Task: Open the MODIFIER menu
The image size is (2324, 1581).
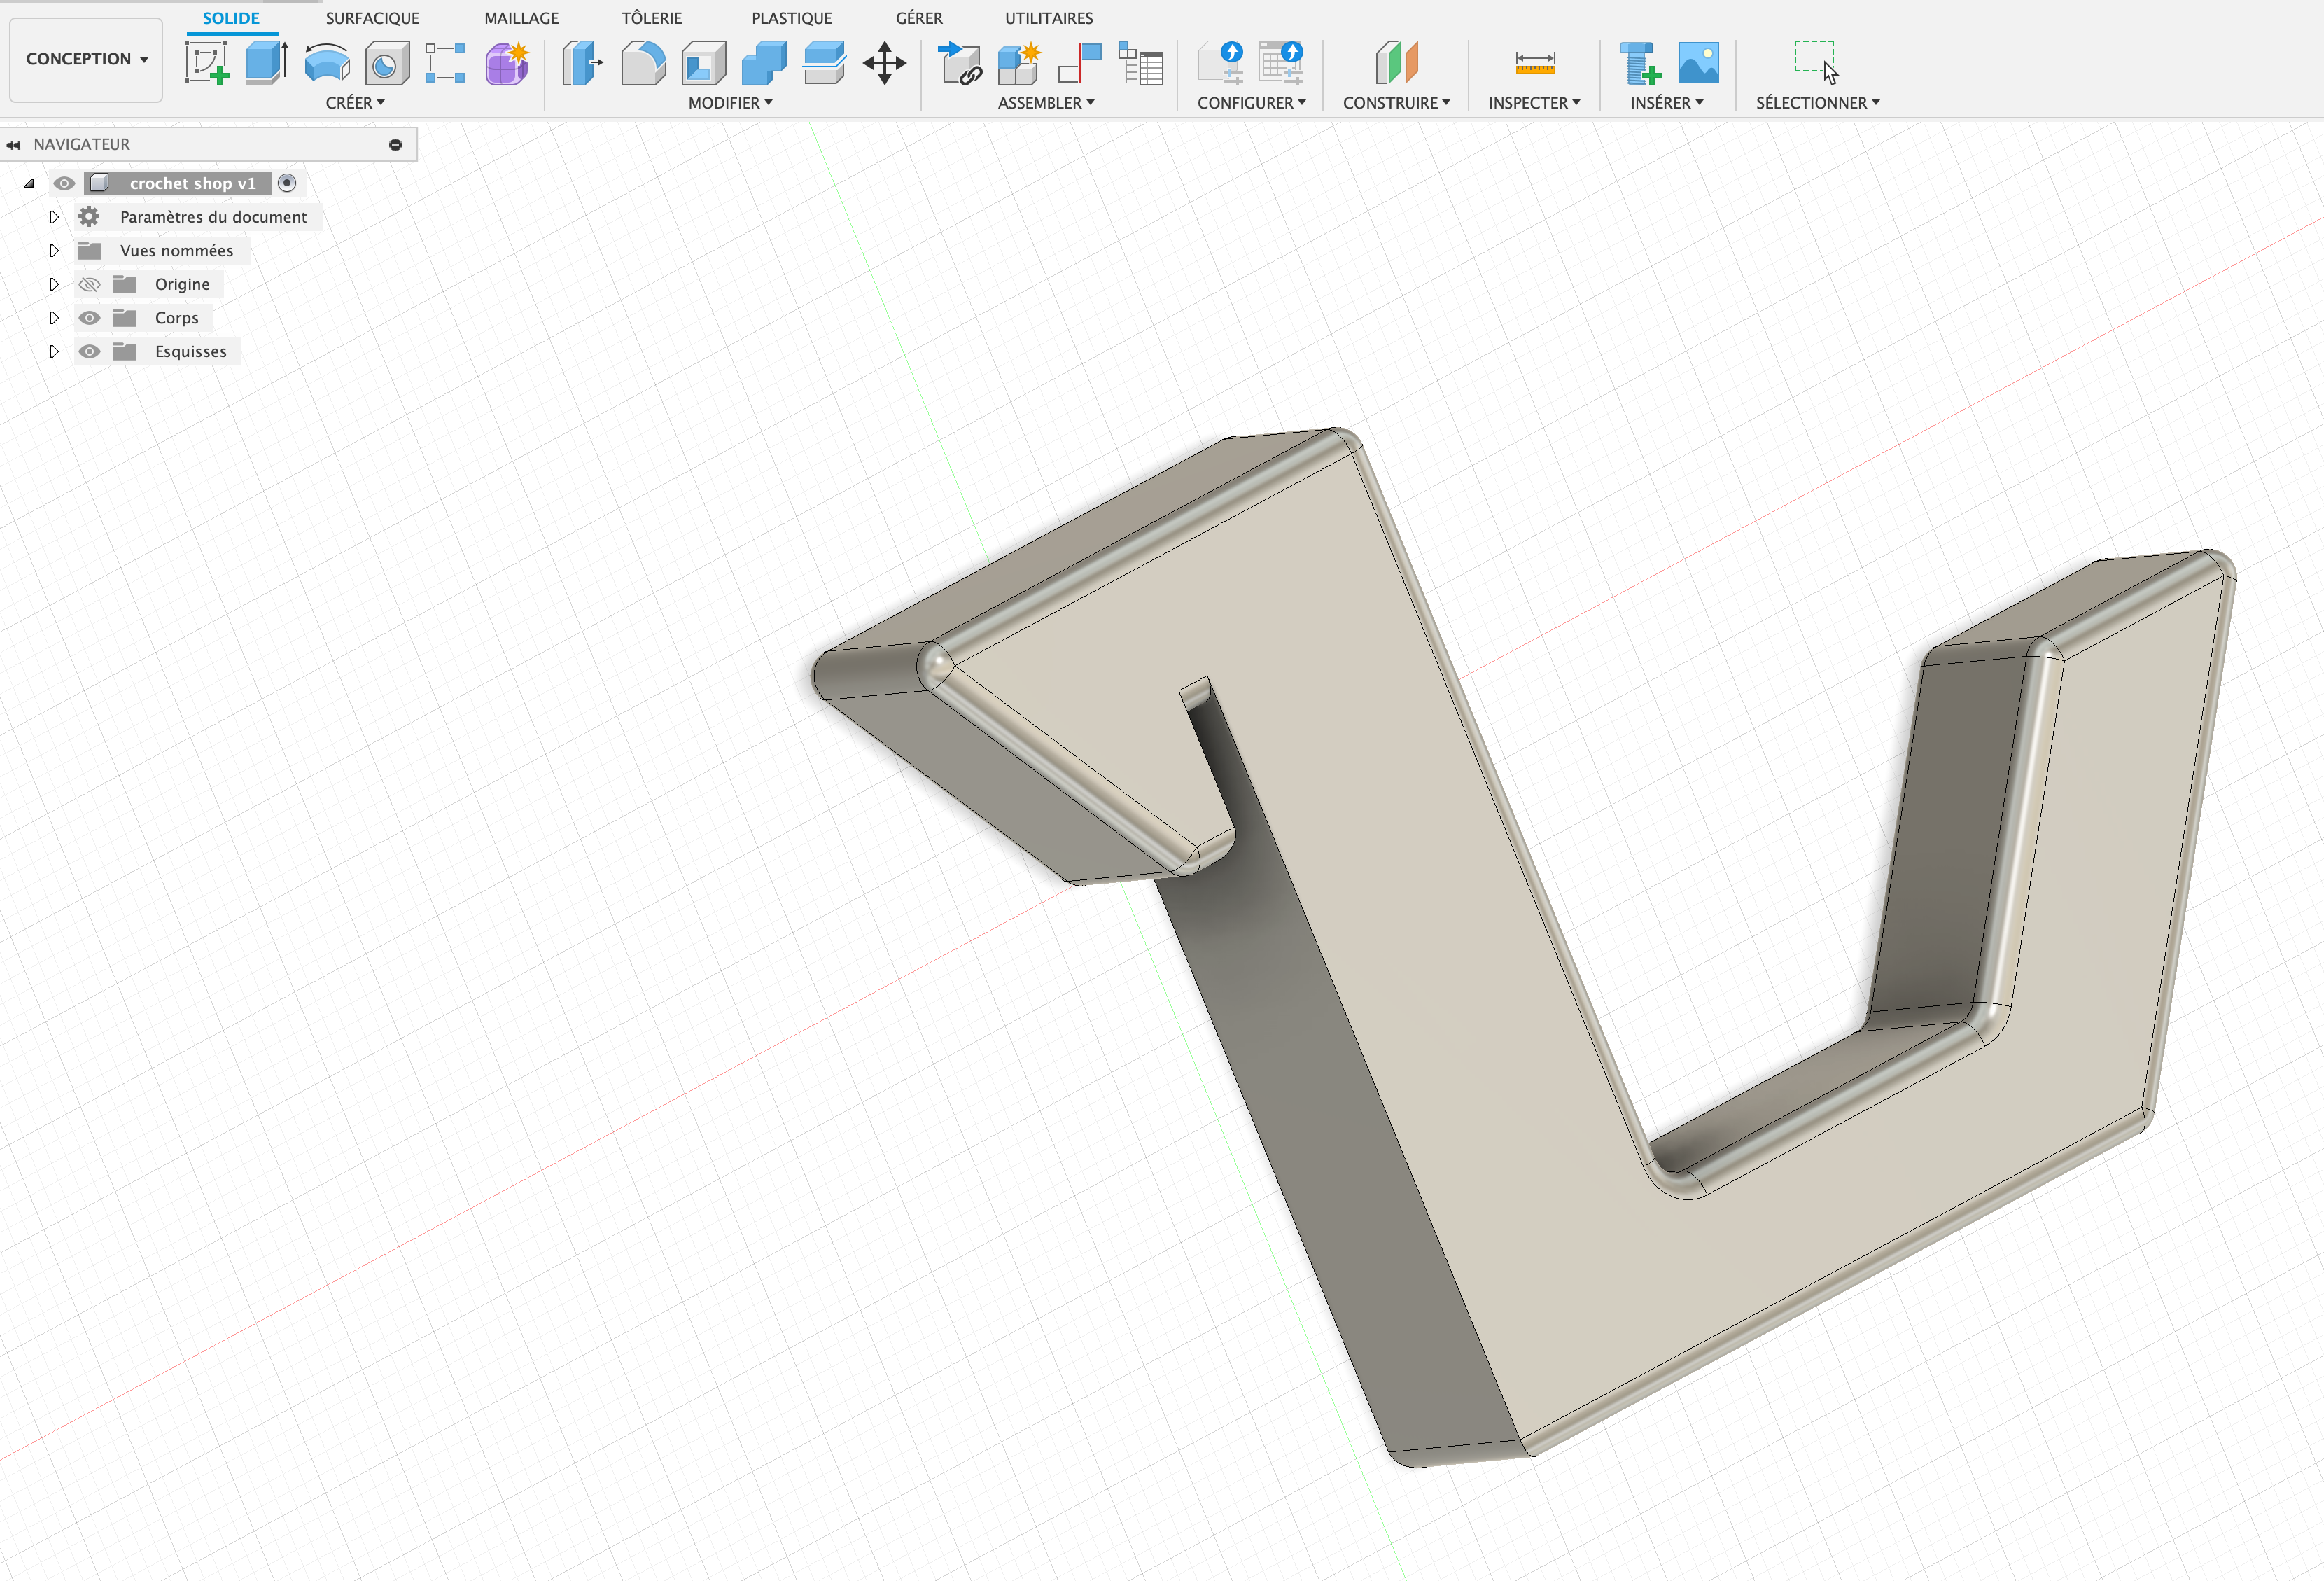Action: (x=730, y=103)
